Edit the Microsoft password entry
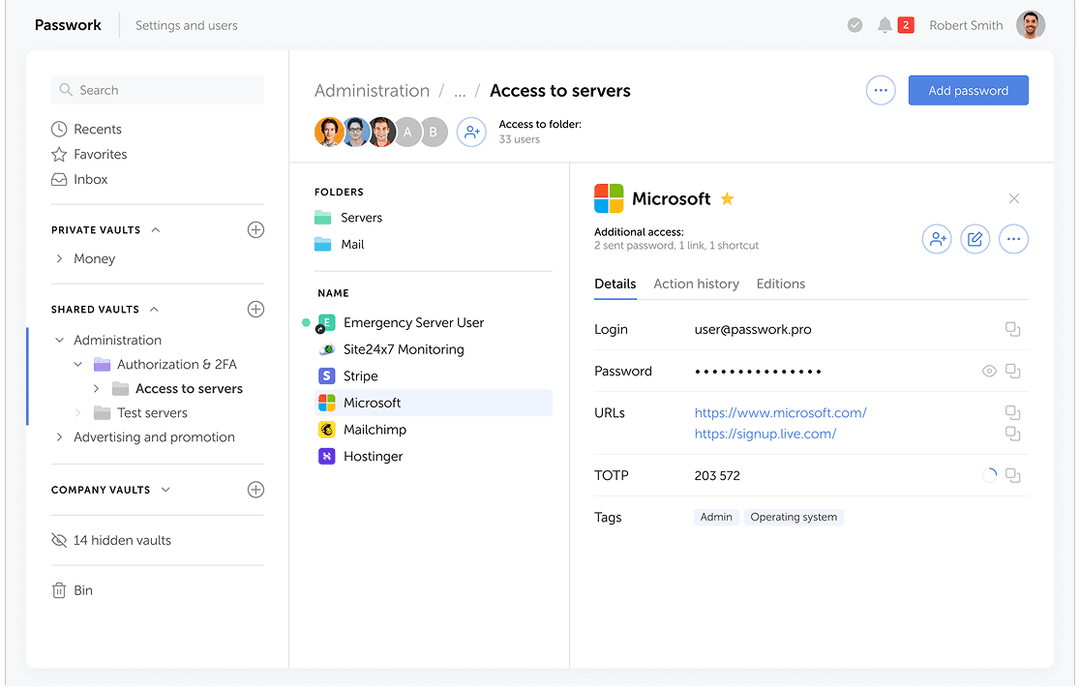 (x=975, y=239)
